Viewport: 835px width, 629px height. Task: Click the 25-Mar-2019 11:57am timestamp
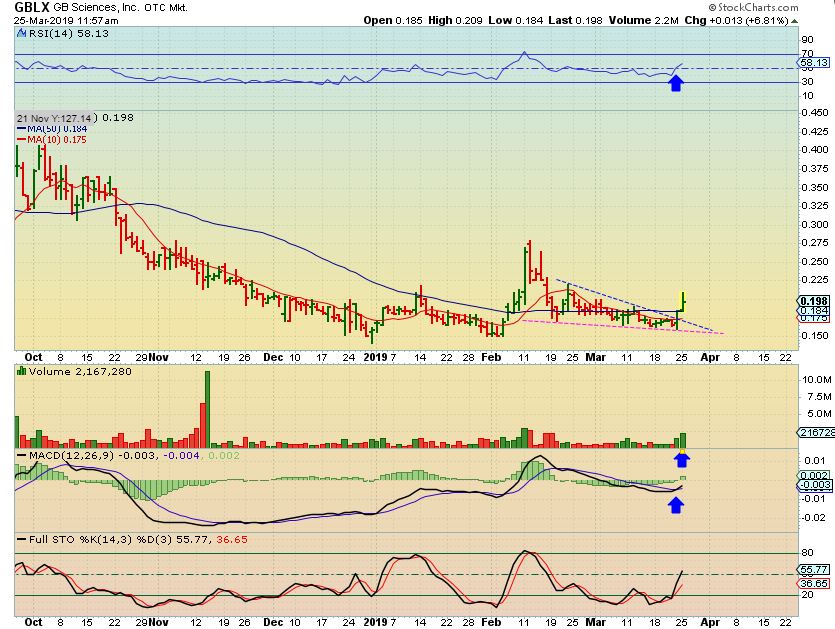tap(66, 21)
